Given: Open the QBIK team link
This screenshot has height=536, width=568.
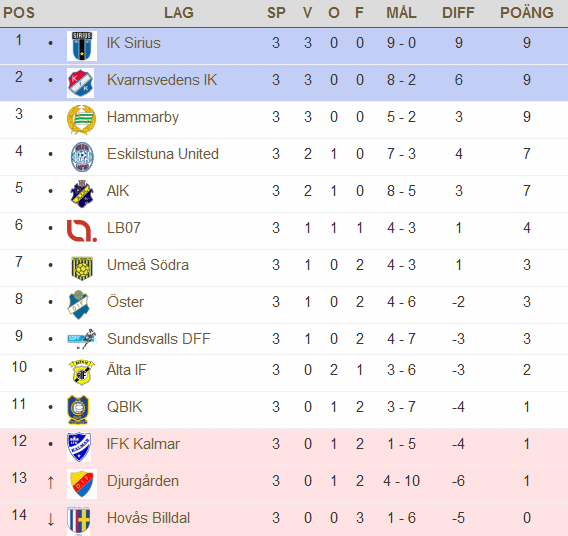Looking at the screenshot, I should point(124,407).
